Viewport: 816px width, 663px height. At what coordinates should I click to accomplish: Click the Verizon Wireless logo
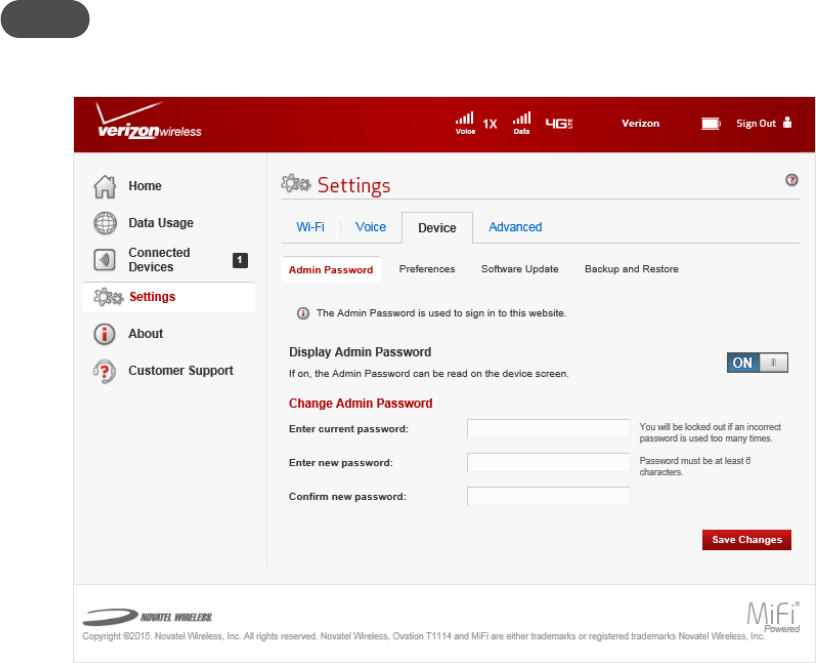pyautogui.click(x=149, y=121)
